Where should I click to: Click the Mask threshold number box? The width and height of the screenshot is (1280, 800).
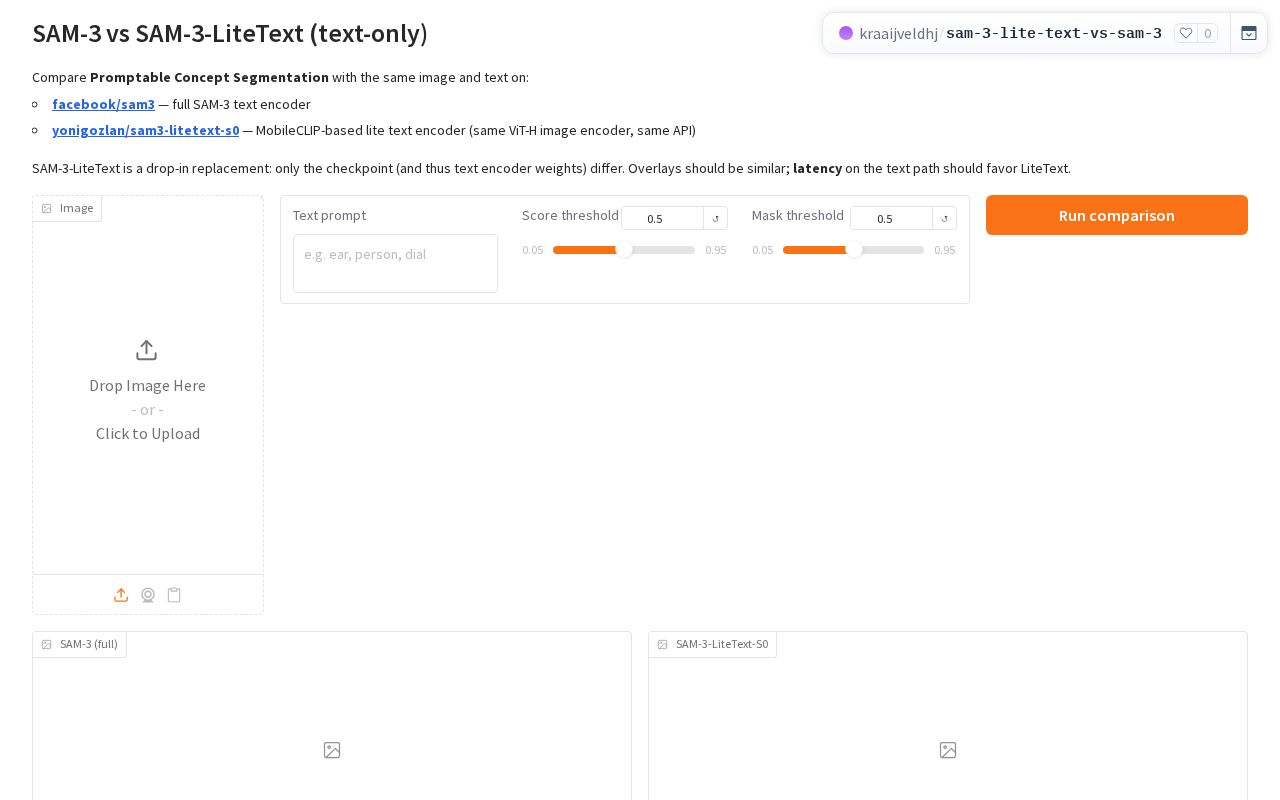pyautogui.click(x=891, y=218)
